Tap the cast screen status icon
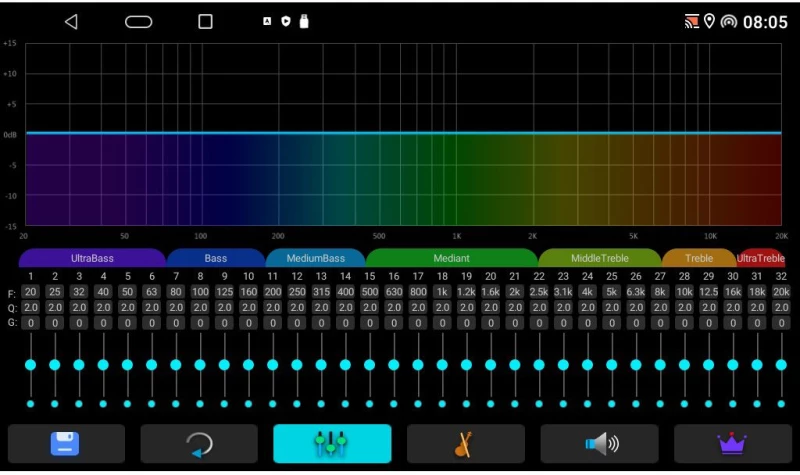 coord(691,21)
